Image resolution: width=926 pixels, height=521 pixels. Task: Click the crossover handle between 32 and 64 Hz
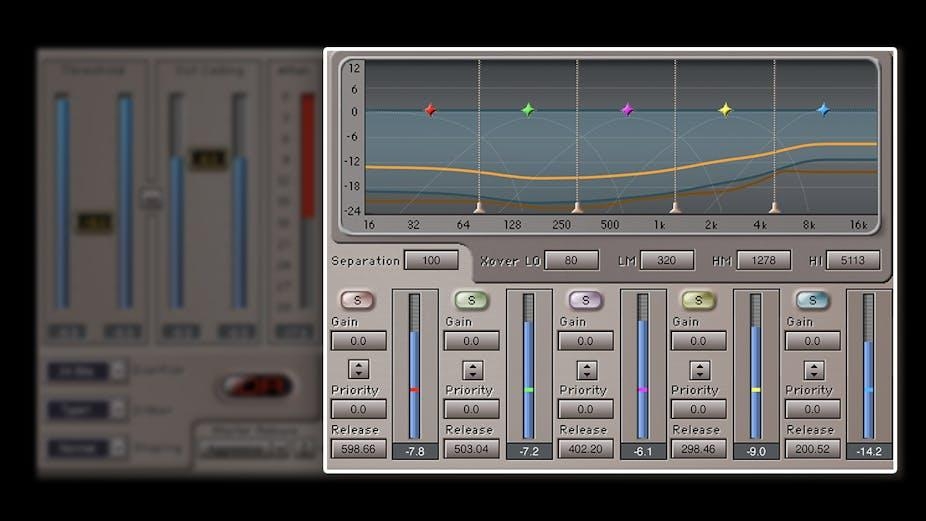(479, 207)
